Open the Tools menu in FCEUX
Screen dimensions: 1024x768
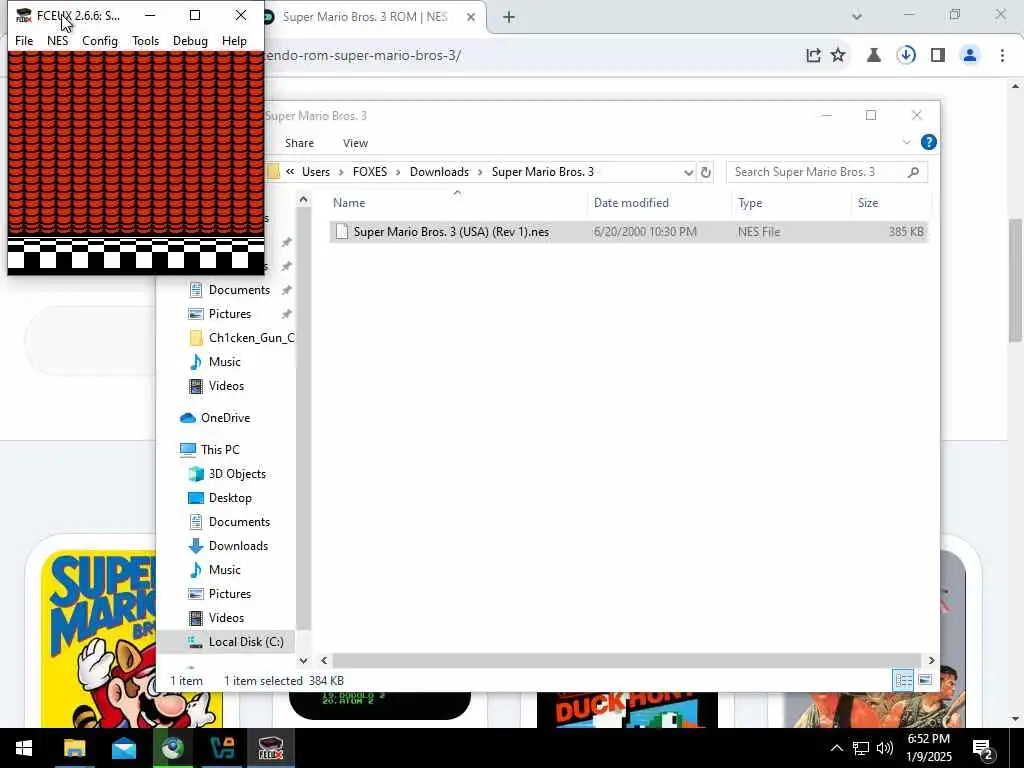point(146,40)
